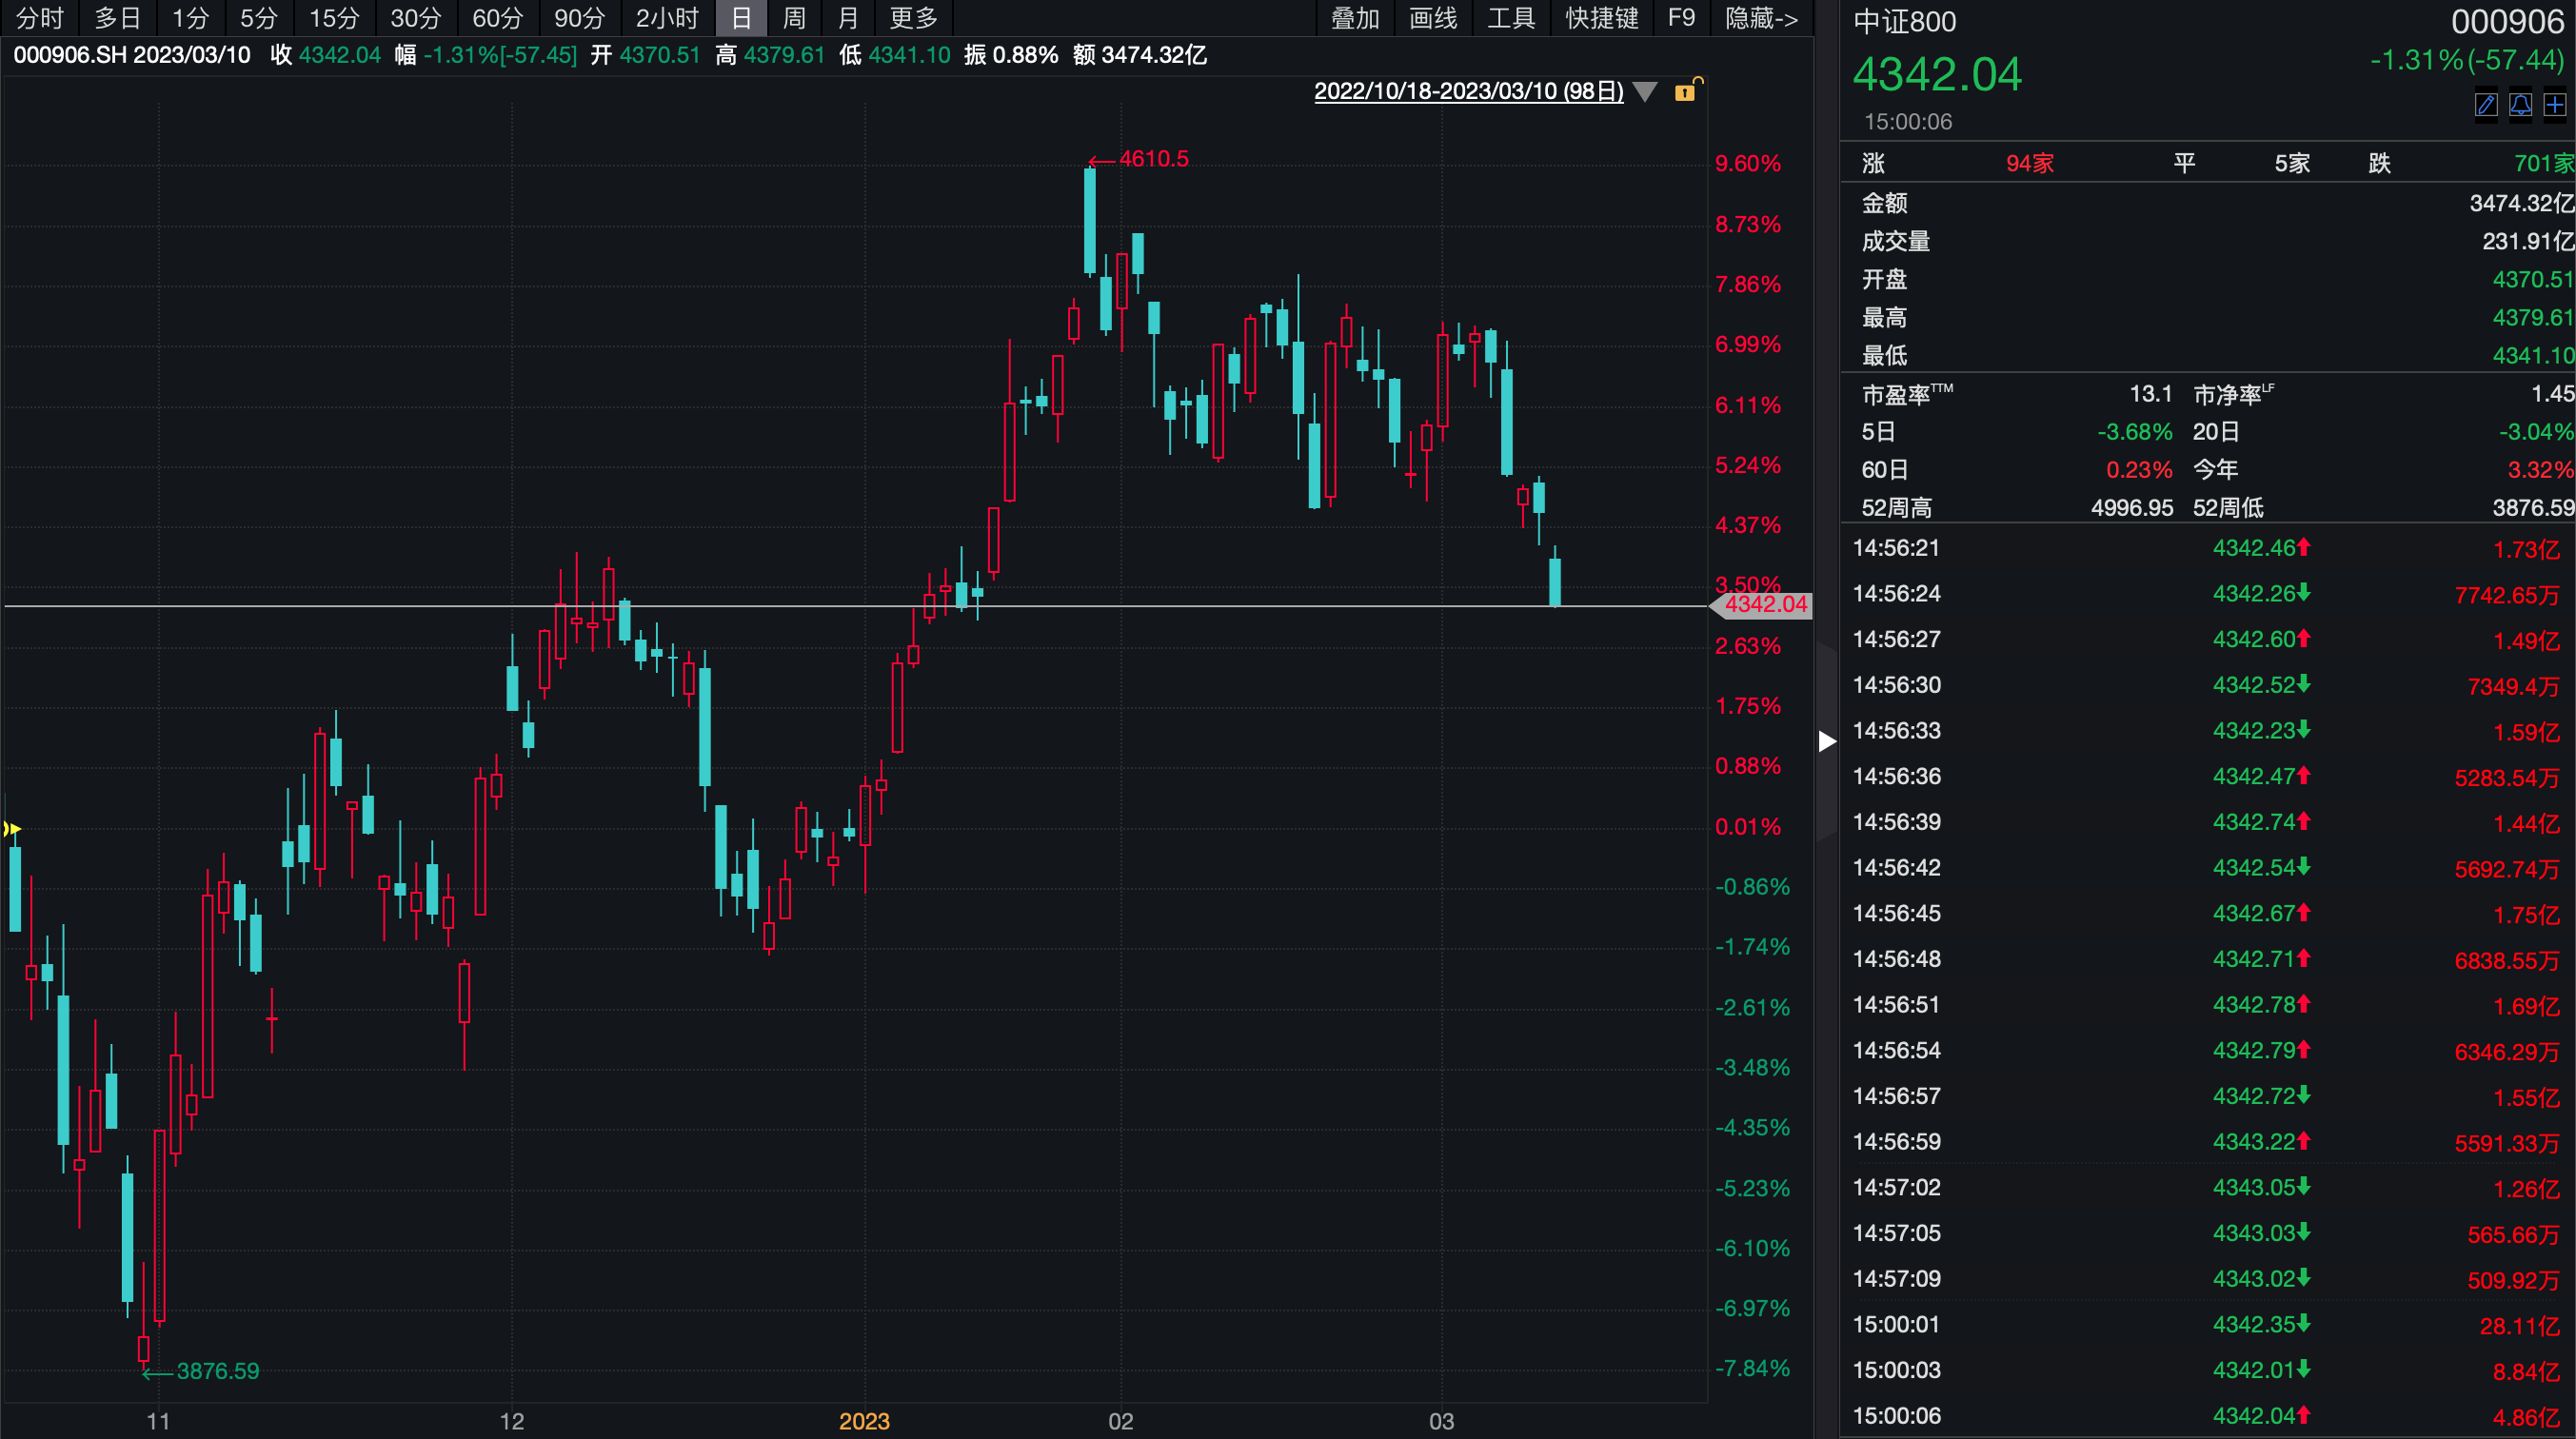This screenshot has height=1439, width=2576.
Task: Select the 30分 interval tab
Action: pos(415,18)
